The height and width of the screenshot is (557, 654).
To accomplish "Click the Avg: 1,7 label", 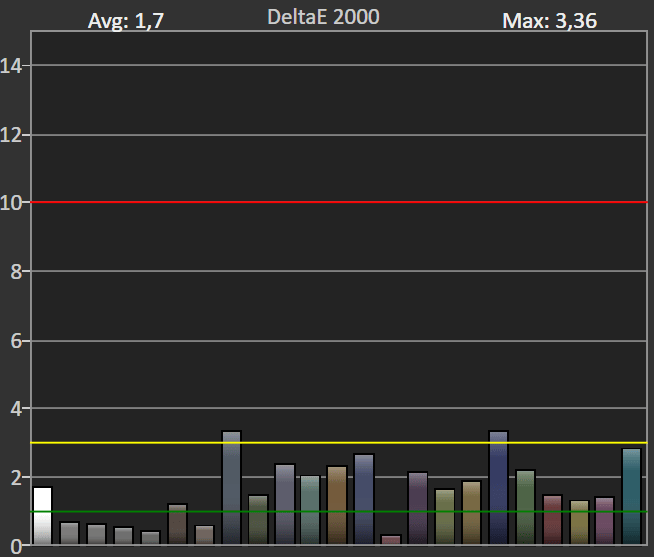I will point(126,21).
